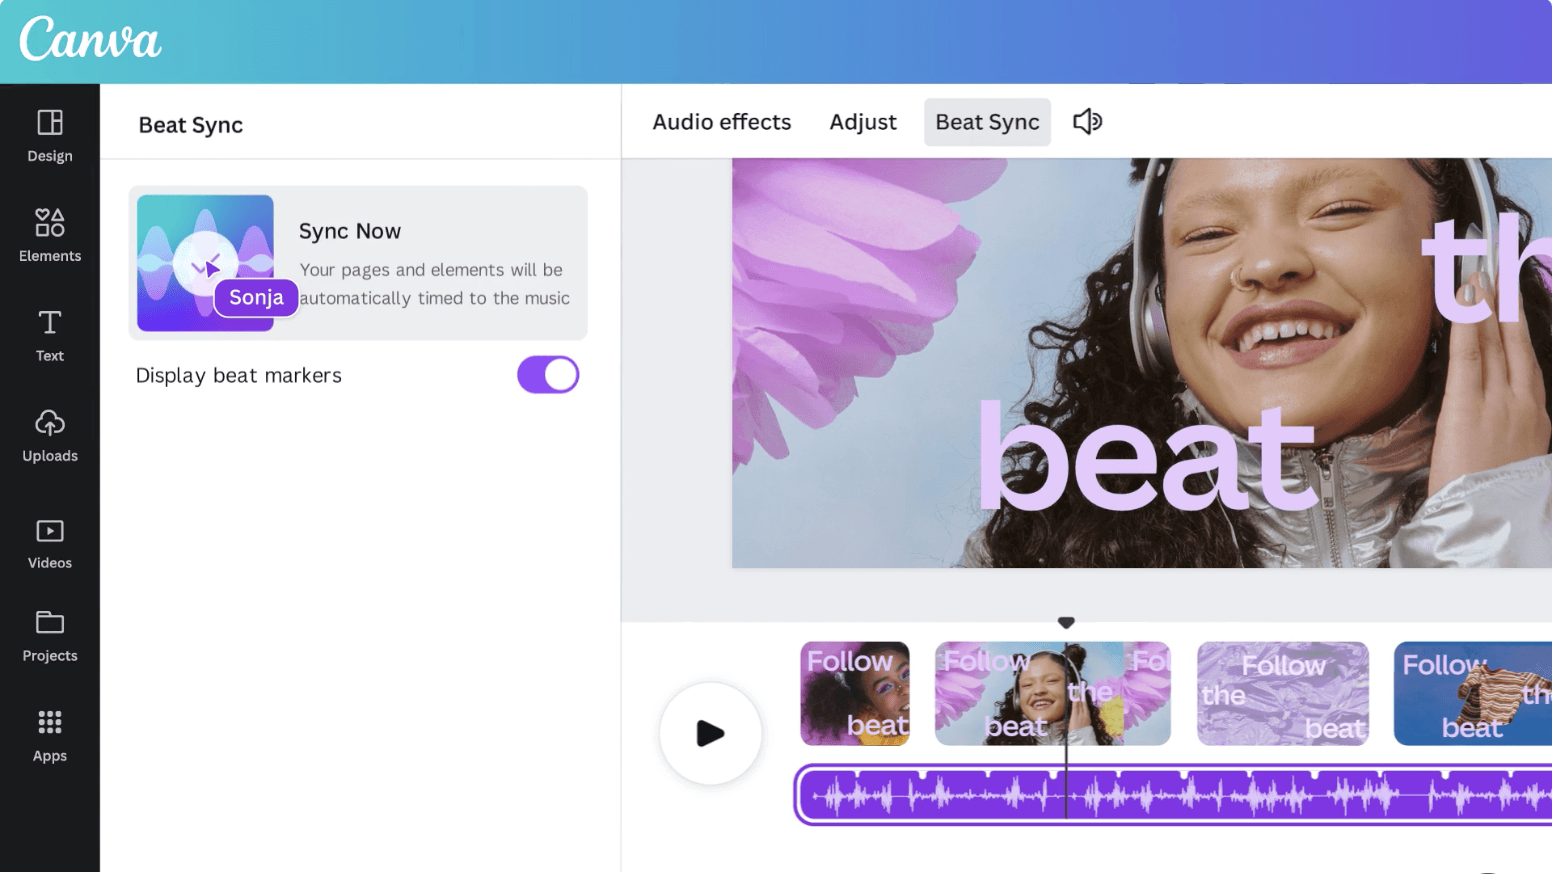This screenshot has width=1552, height=874.
Task: Open the Elements sidebar icon
Action: tap(50, 236)
